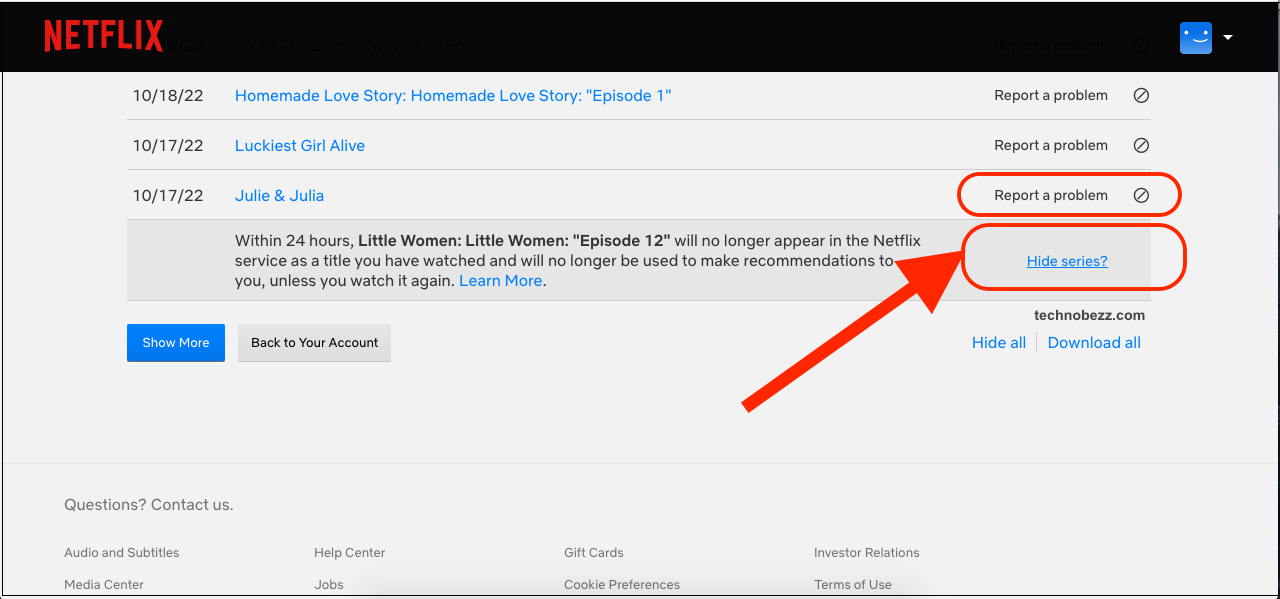The image size is (1280, 599).
Task: Select the 10/17/22 date beside Luckiest Girl Alive
Action: 168,146
